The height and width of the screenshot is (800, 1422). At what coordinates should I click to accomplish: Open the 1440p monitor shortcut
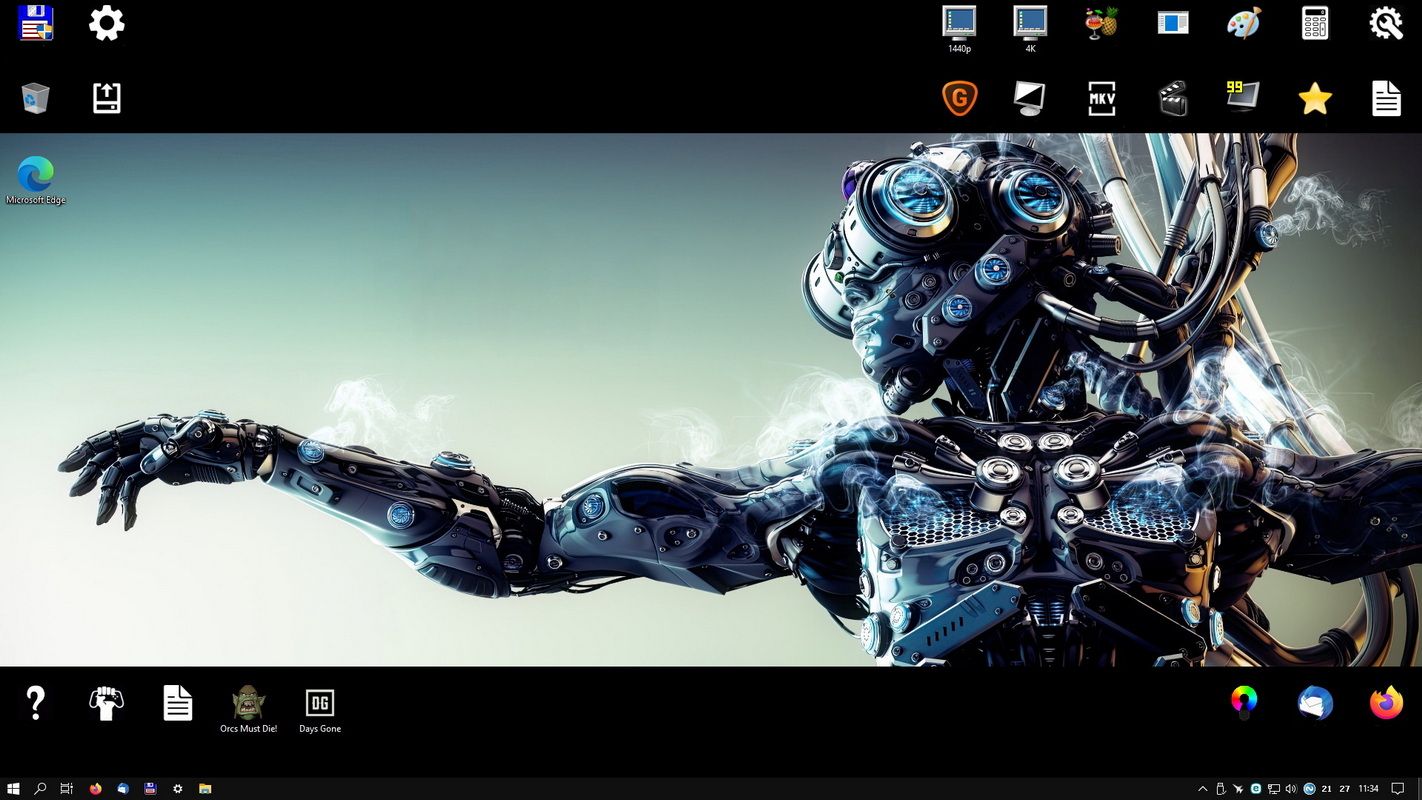[959, 29]
